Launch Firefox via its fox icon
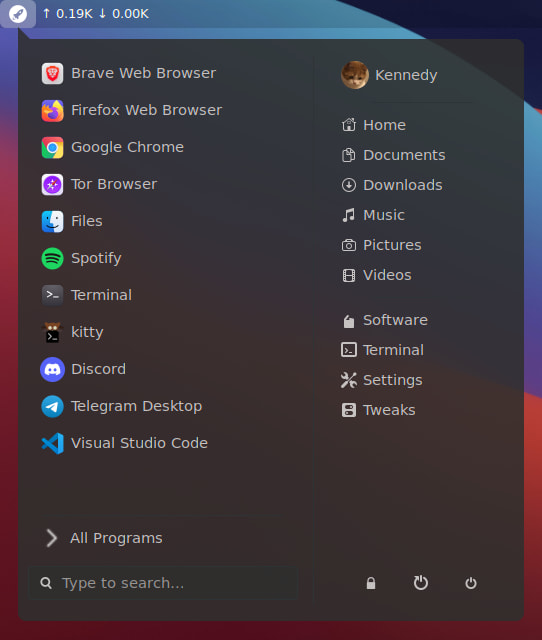 (x=52, y=111)
